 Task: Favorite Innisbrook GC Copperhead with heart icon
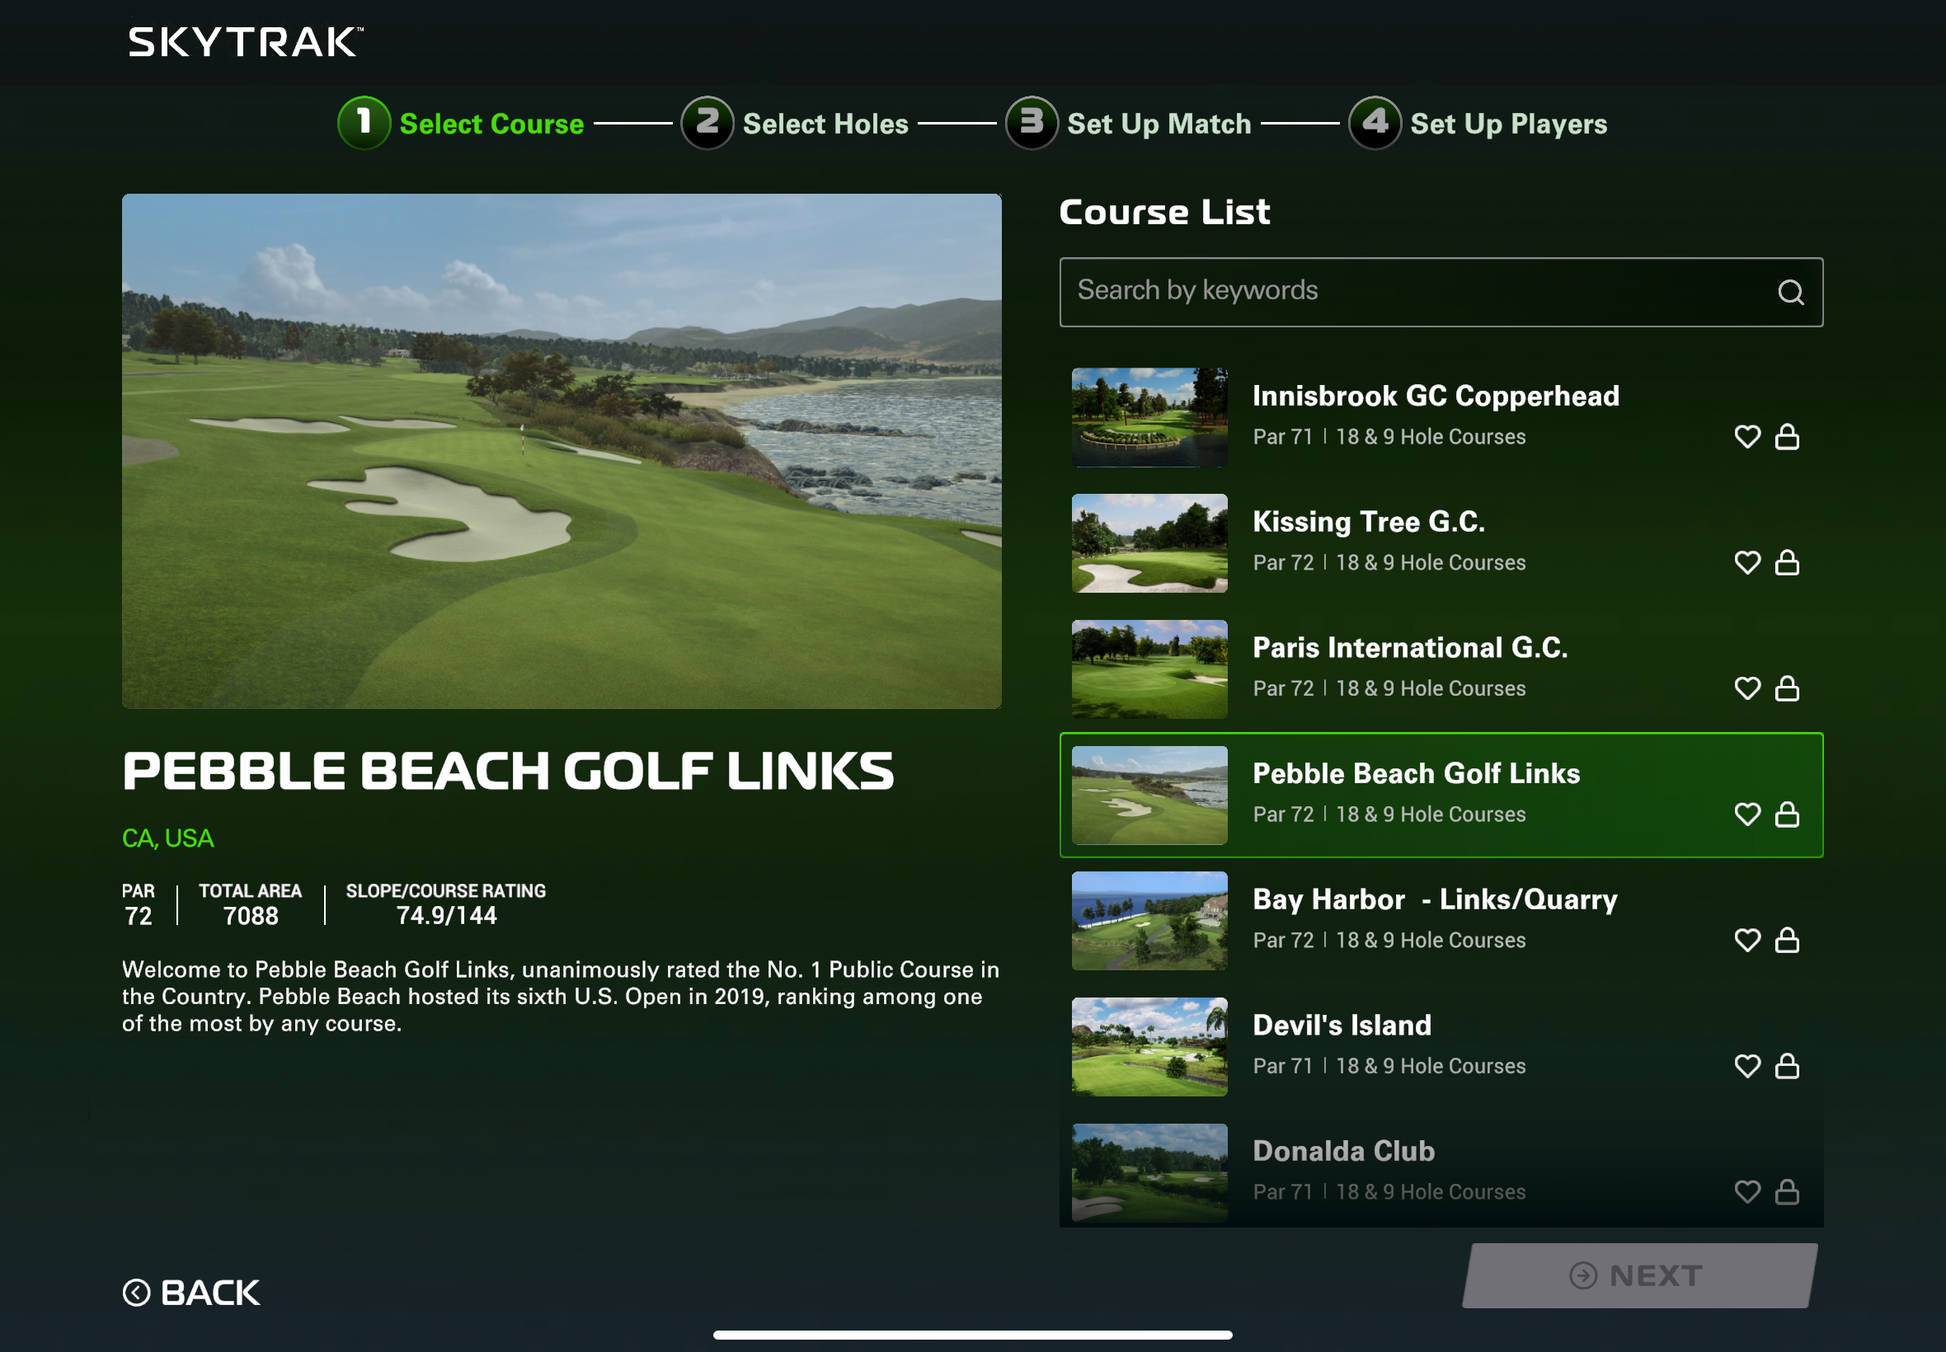click(x=1747, y=437)
